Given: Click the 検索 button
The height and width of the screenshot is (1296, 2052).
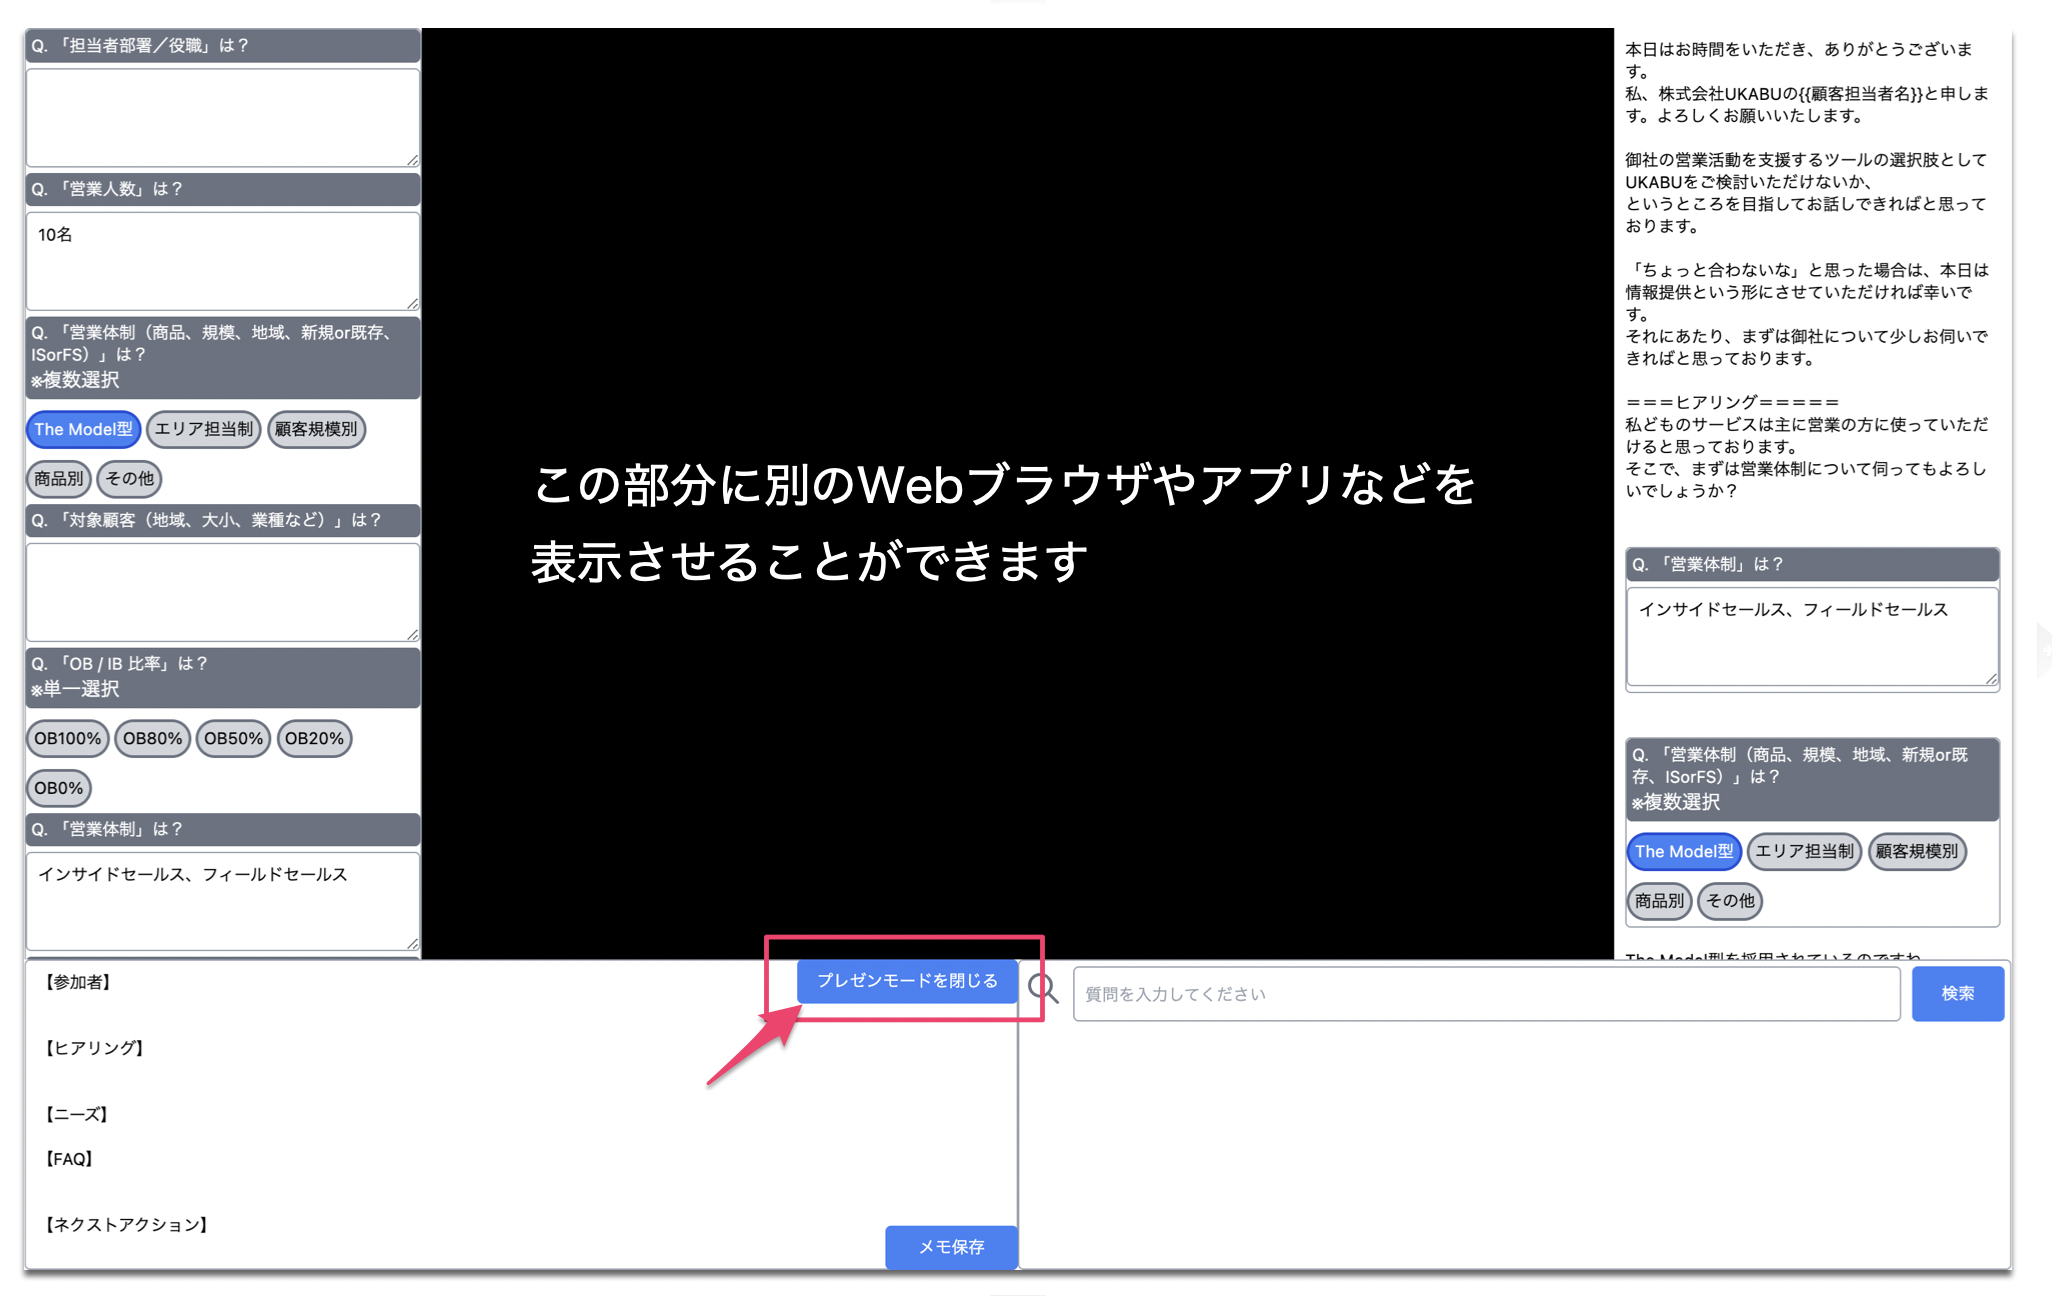Looking at the screenshot, I should coord(1958,994).
